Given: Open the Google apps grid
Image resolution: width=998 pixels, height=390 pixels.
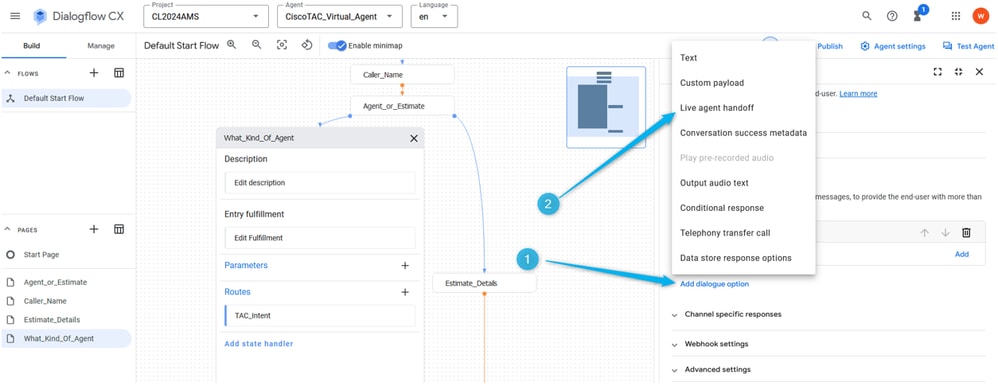Looking at the screenshot, I should (x=955, y=16).
